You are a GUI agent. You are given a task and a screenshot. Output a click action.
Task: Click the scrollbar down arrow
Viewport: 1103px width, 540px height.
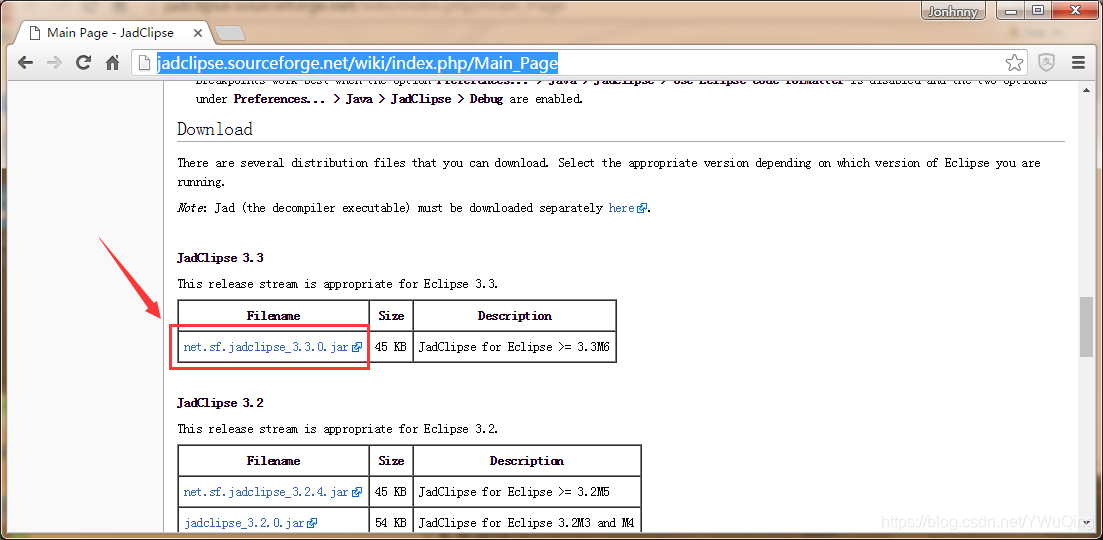(1087, 524)
